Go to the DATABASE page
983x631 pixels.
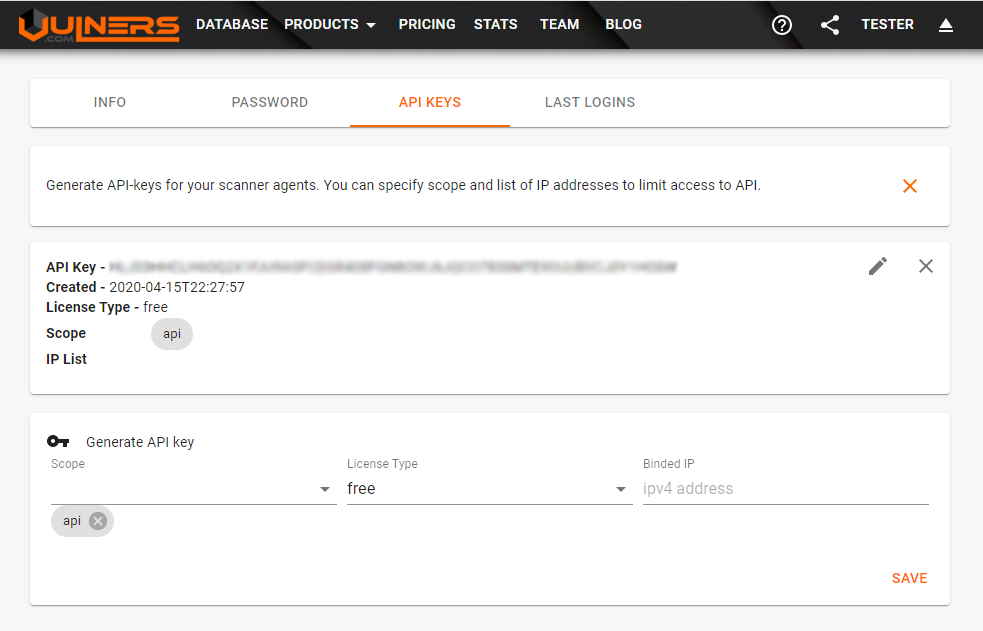point(232,25)
